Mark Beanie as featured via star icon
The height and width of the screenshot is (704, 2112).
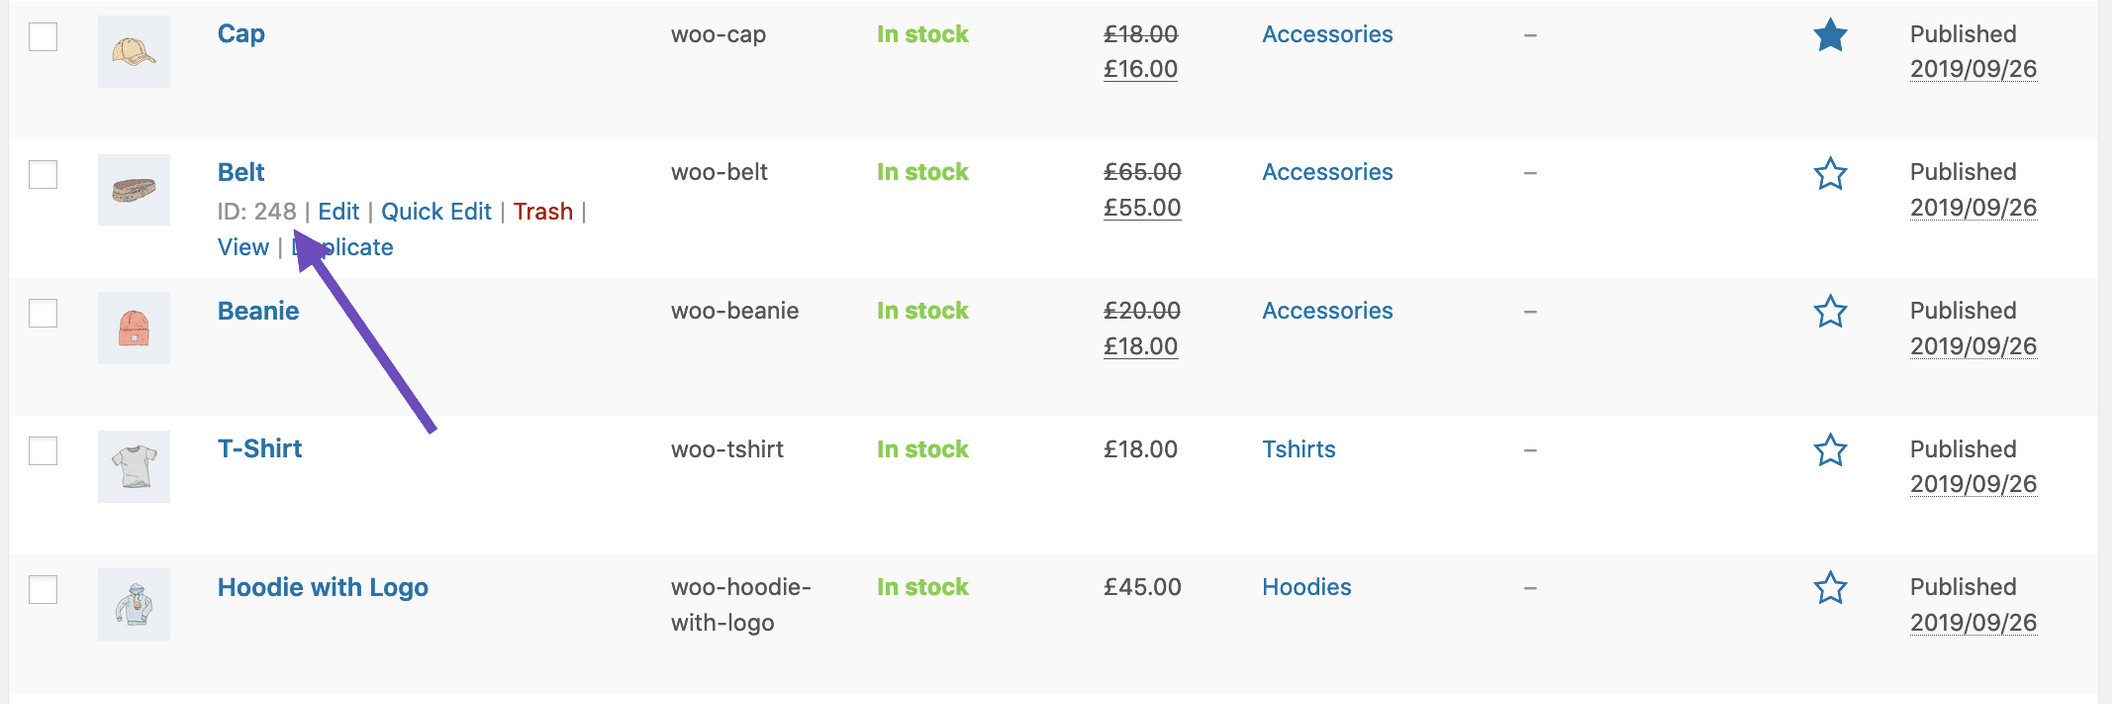pos(1830,313)
